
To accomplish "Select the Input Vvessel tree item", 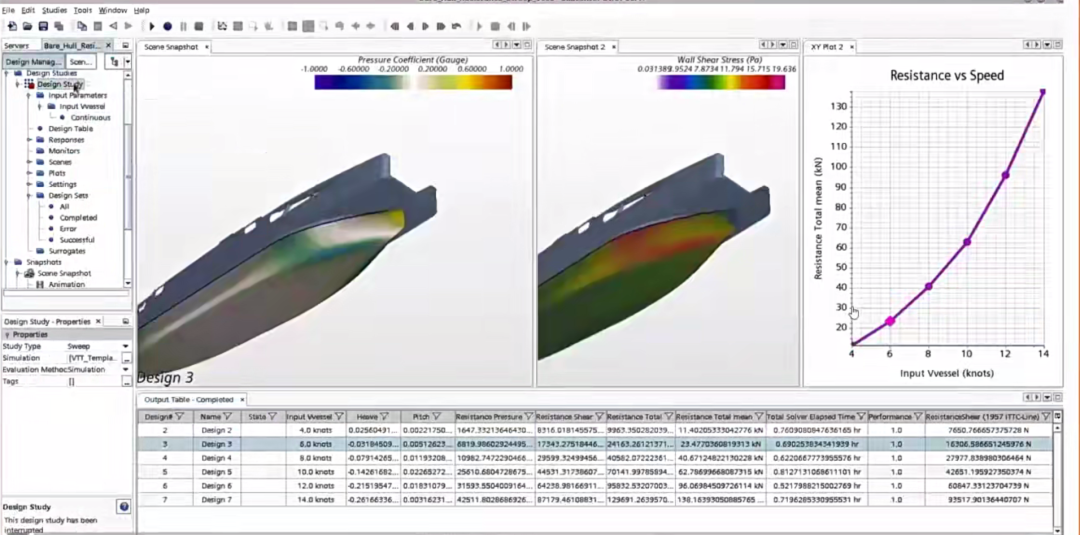I will point(82,107).
